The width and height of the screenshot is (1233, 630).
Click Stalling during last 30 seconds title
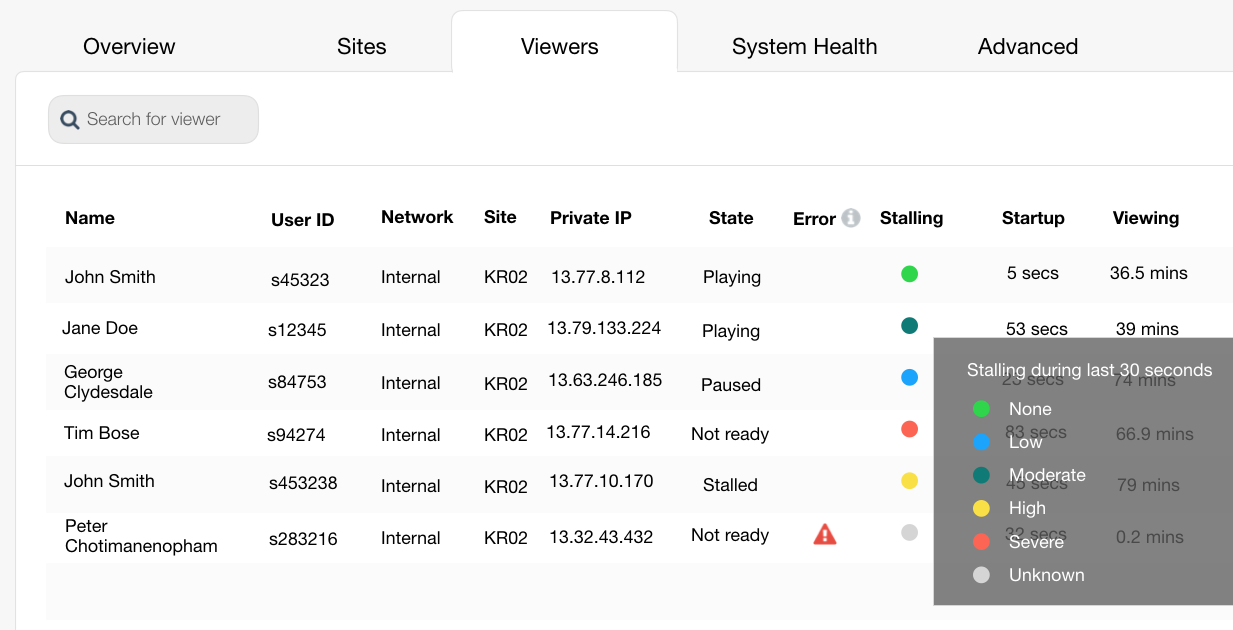(1089, 371)
